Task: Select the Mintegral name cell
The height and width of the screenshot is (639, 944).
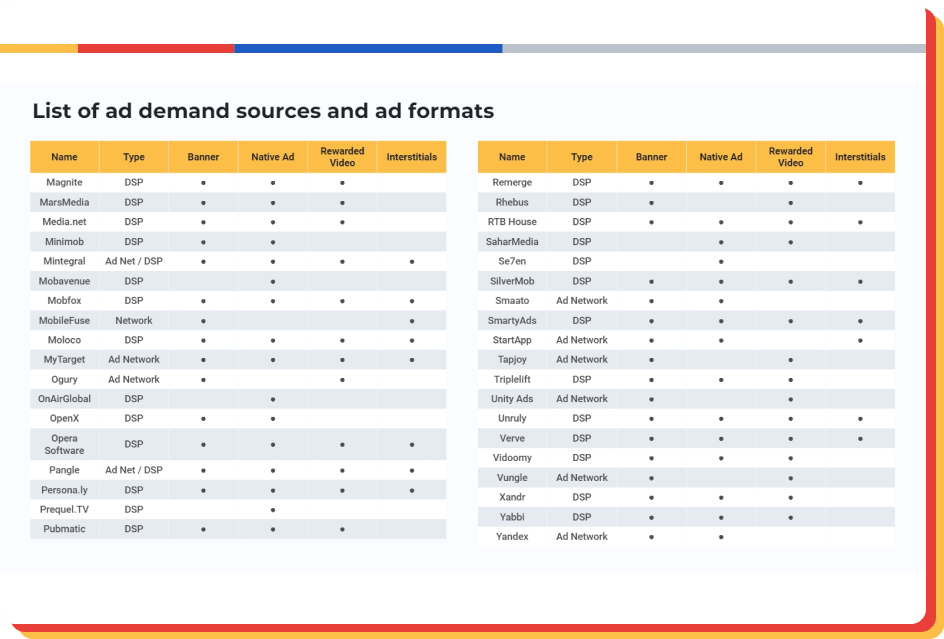Action: coord(64,261)
